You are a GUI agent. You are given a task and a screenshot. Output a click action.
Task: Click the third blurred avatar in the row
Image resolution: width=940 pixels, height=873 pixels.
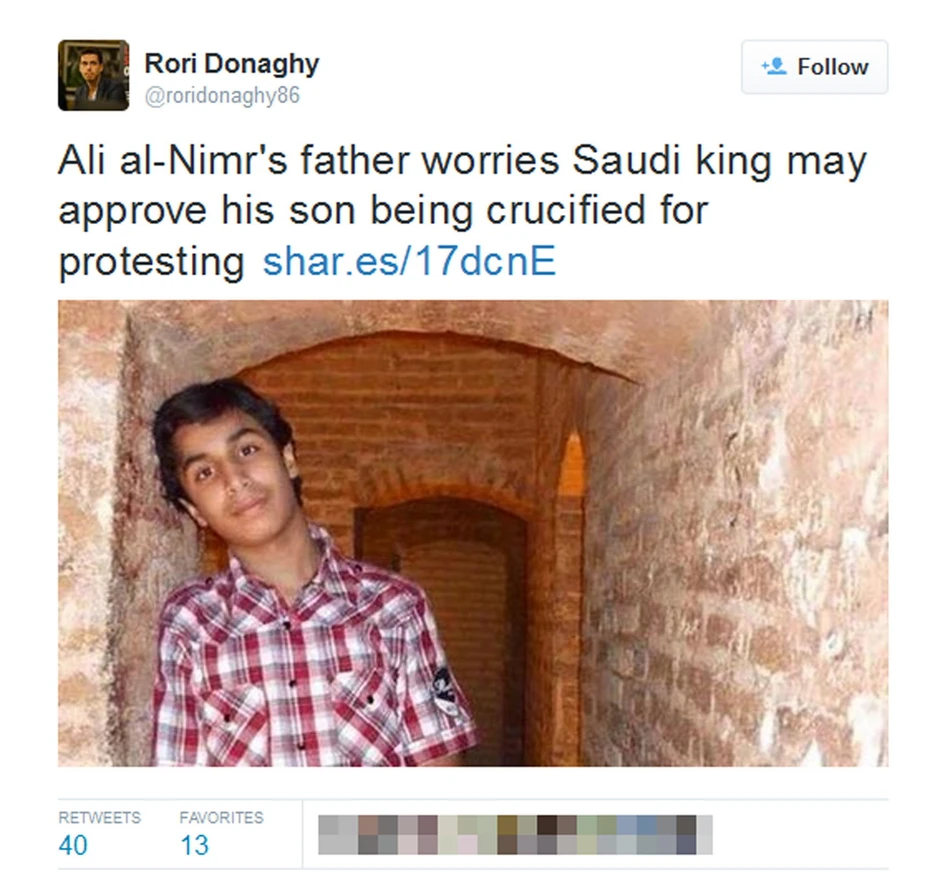click(x=418, y=835)
